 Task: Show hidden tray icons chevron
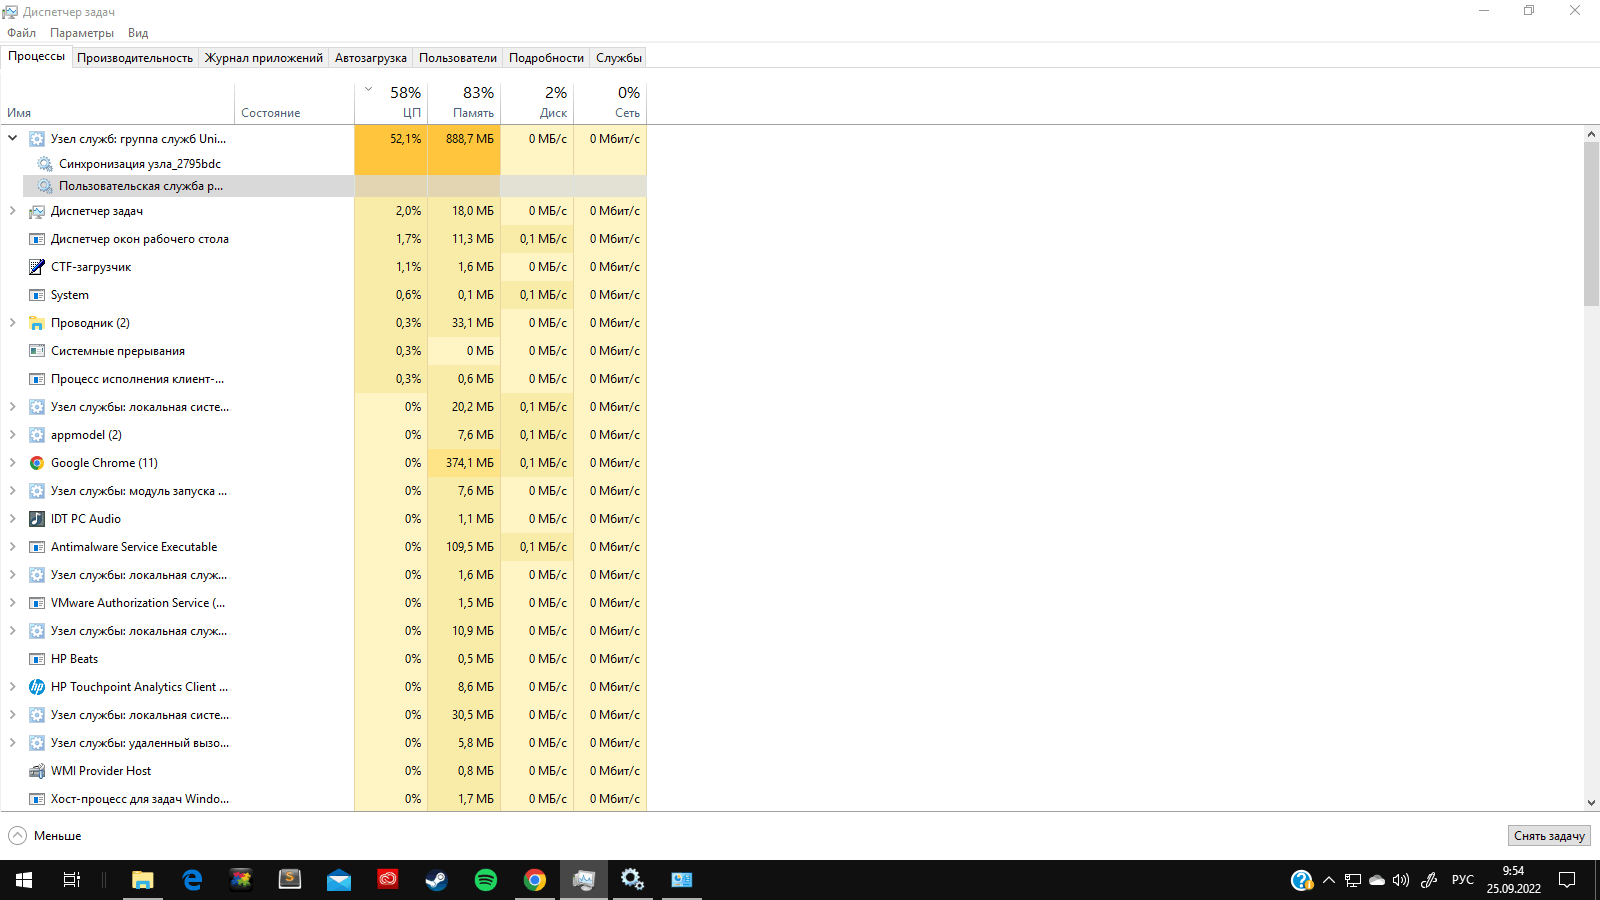tap(1329, 880)
